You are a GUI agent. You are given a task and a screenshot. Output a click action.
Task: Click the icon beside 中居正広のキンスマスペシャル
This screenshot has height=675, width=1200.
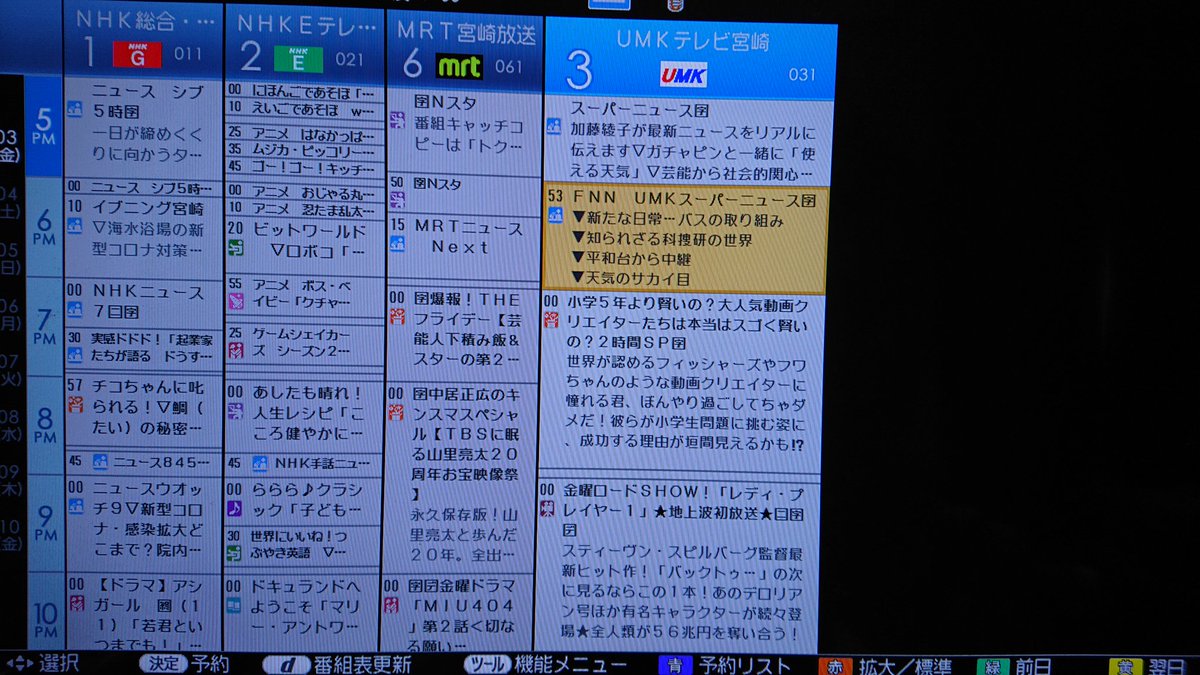coord(397,412)
